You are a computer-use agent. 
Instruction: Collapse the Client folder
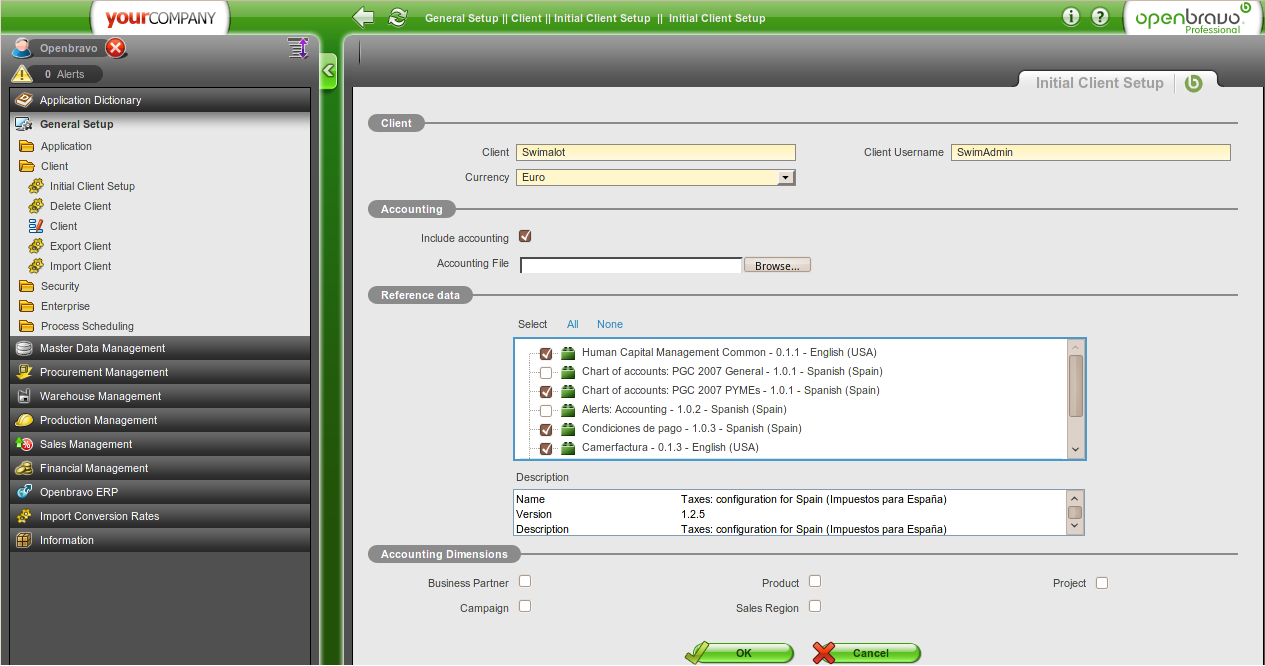[x=26, y=166]
